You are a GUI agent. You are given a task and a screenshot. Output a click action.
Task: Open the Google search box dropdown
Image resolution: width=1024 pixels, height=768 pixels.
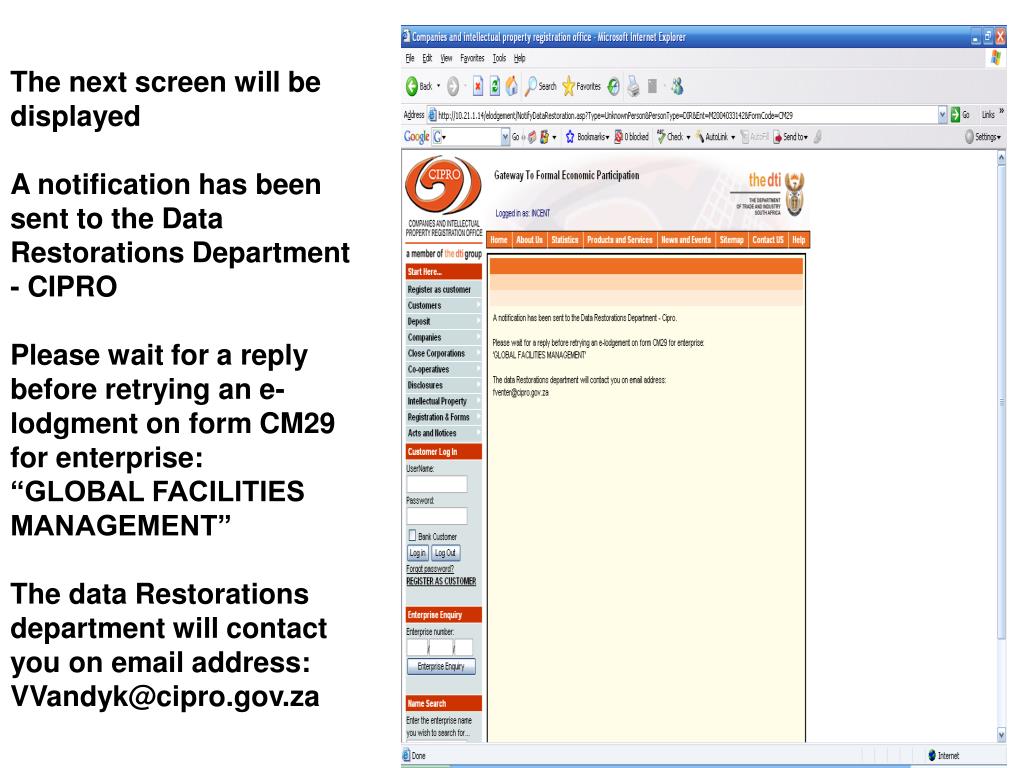[505, 136]
